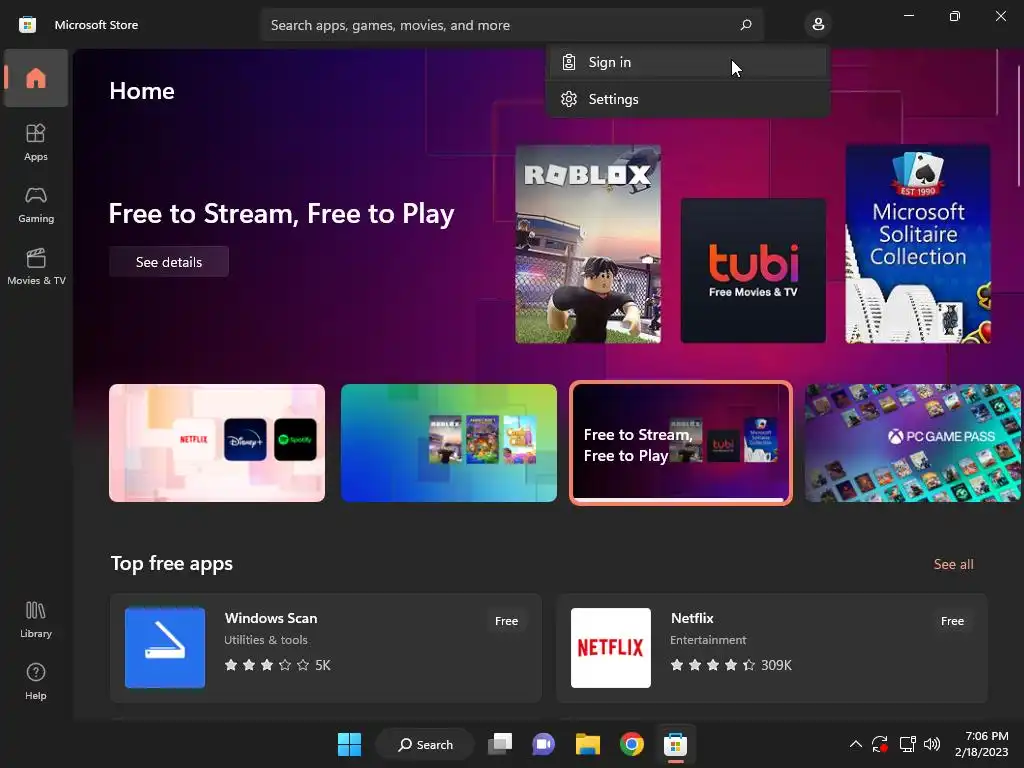
Task: Click the Free button for Netflix
Action: pos(952,621)
